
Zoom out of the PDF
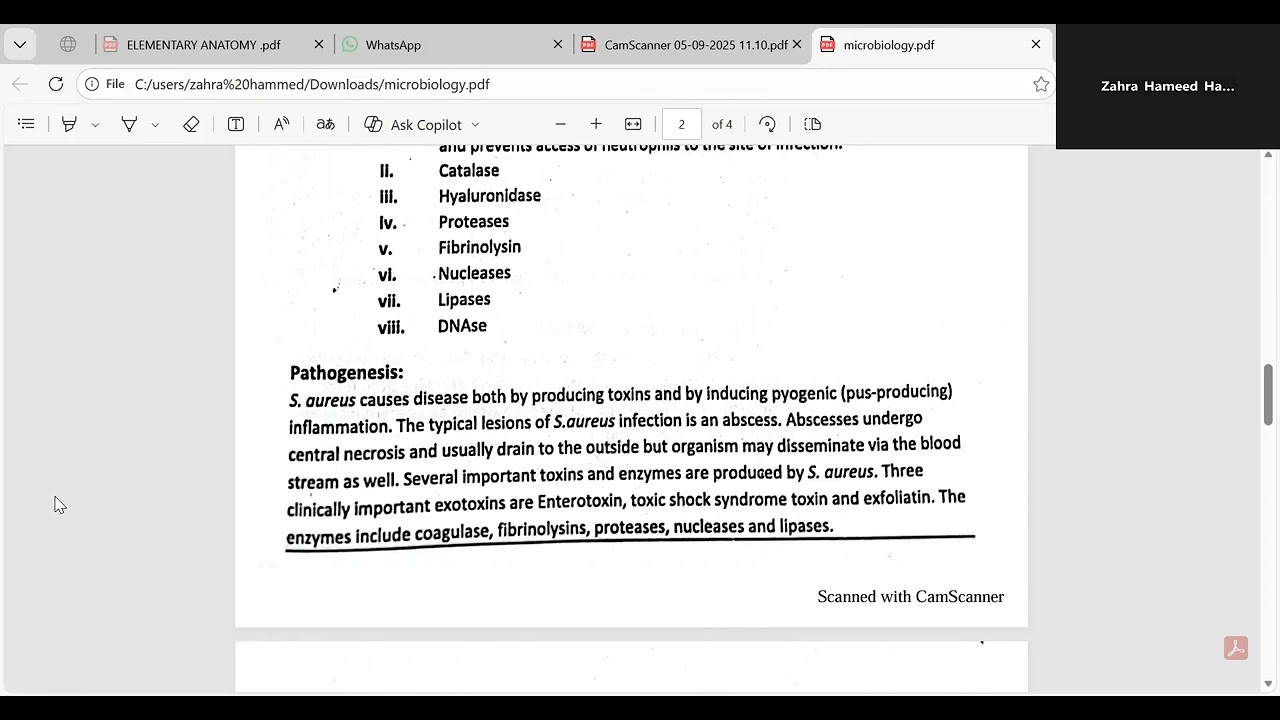pyautogui.click(x=560, y=124)
